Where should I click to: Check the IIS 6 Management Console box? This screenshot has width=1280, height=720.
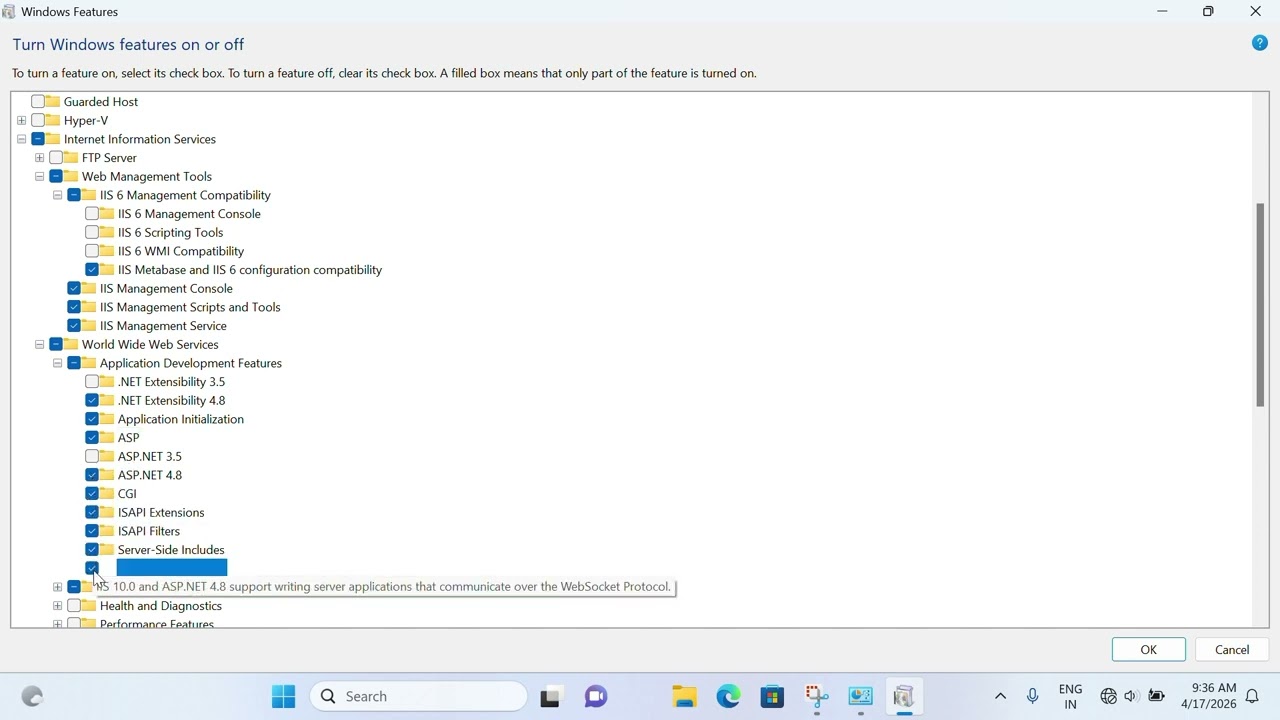click(x=92, y=214)
